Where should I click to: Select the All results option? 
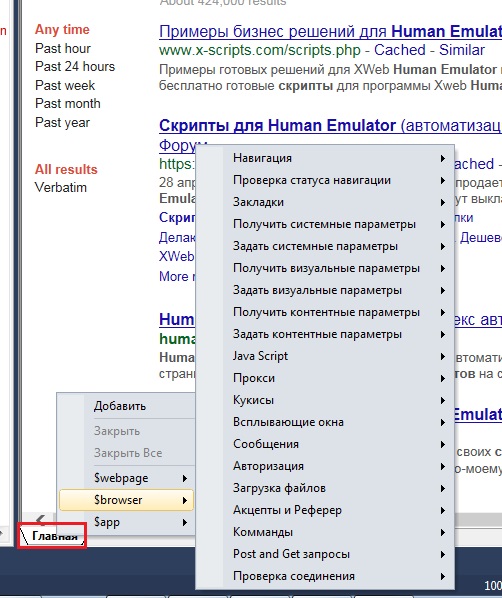tap(66, 169)
